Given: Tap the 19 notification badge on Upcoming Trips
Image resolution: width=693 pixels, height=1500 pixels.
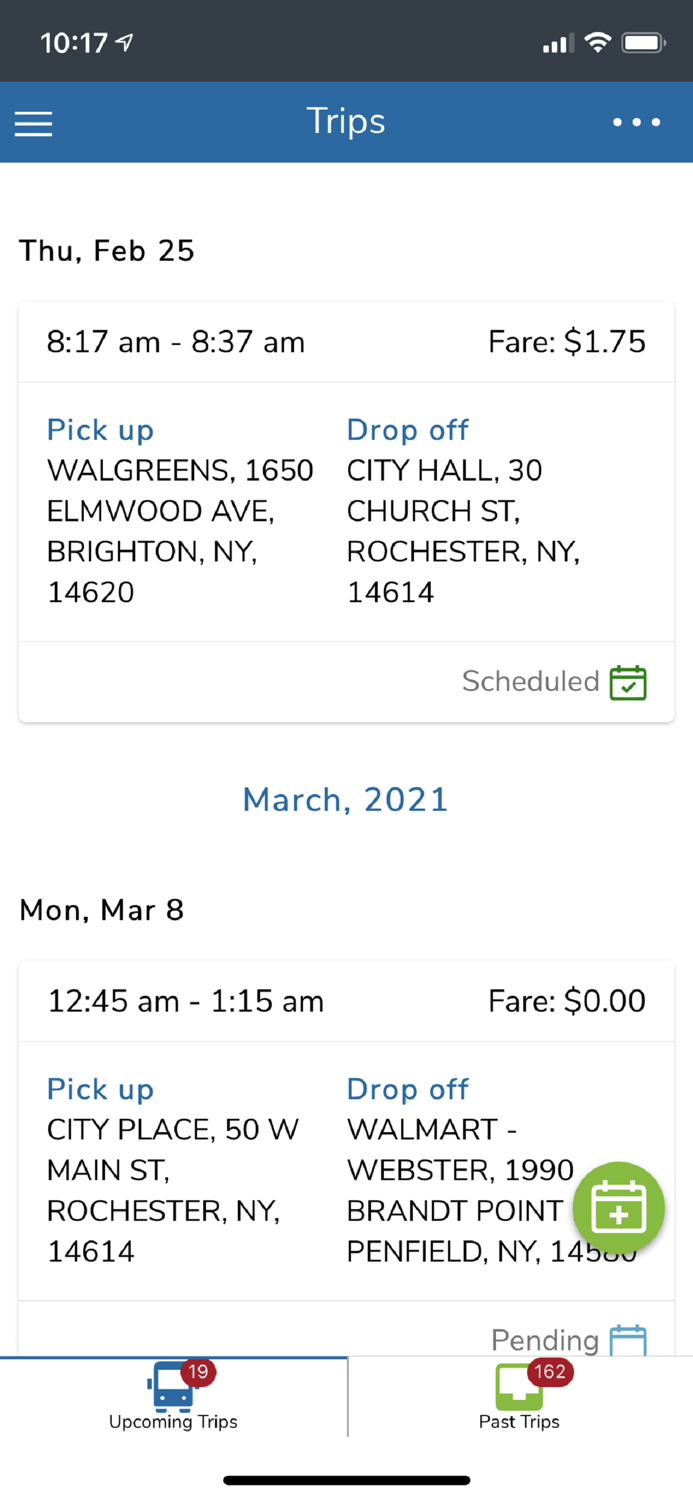Looking at the screenshot, I should [x=197, y=1371].
